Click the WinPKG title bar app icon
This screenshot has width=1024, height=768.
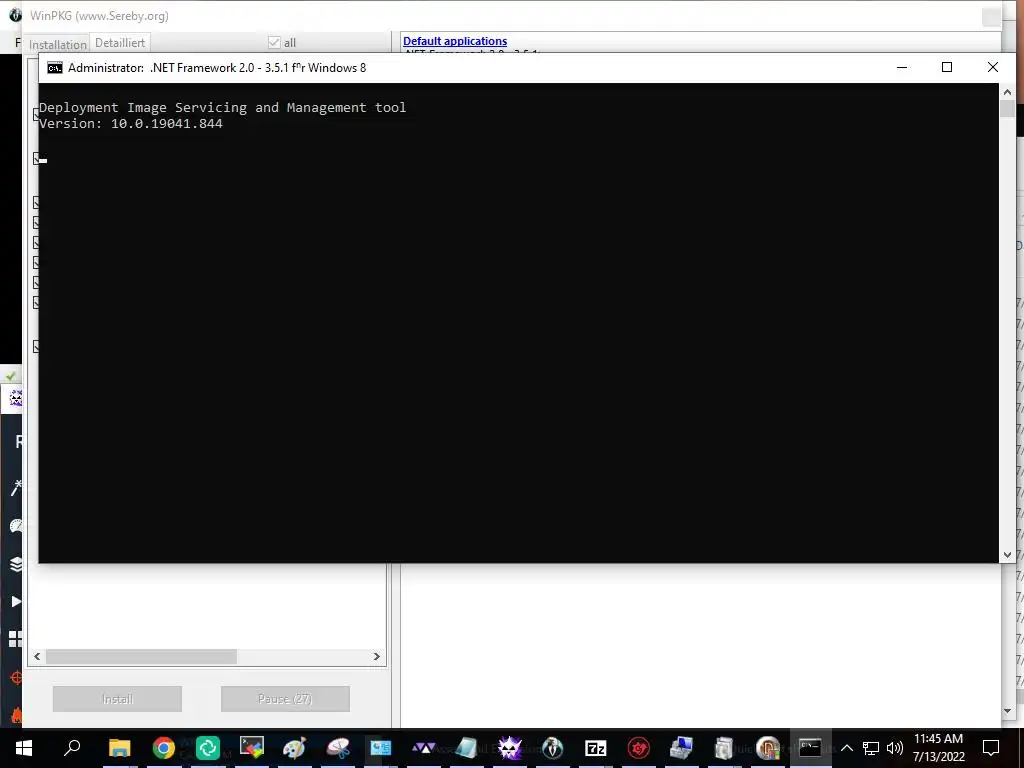click(15, 14)
